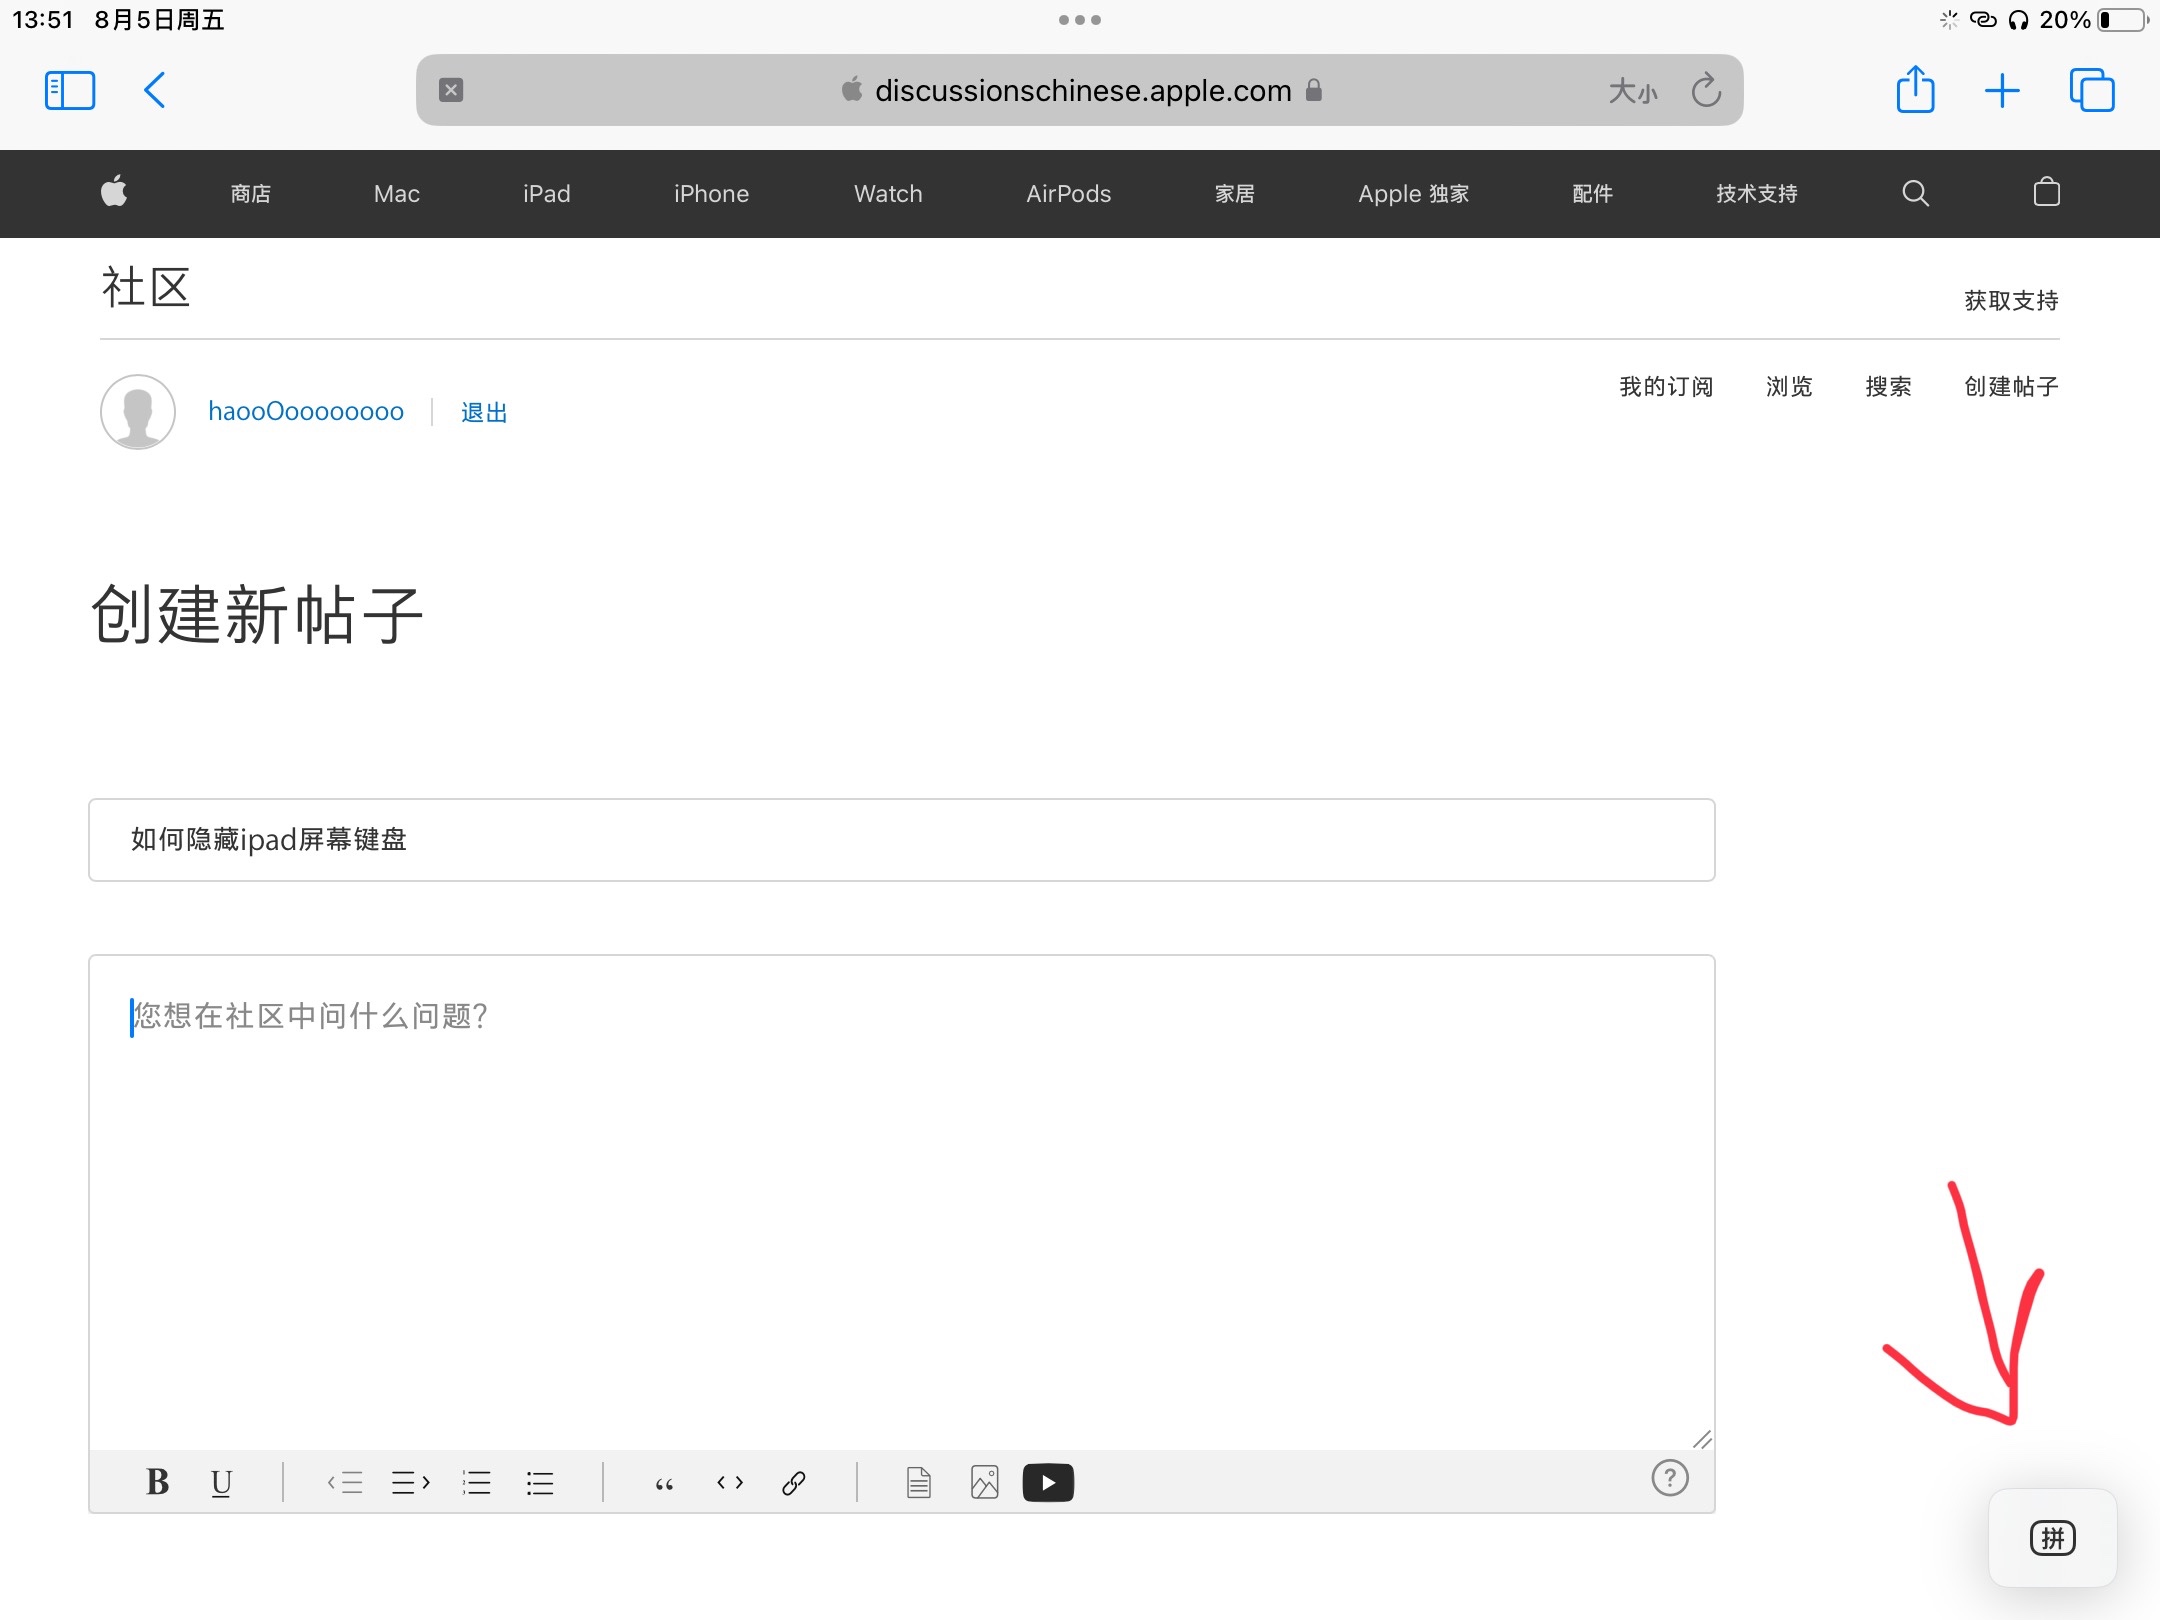Insert a bulleted list
The width and height of the screenshot is (2160, 1620).
tap(540, 1482)
